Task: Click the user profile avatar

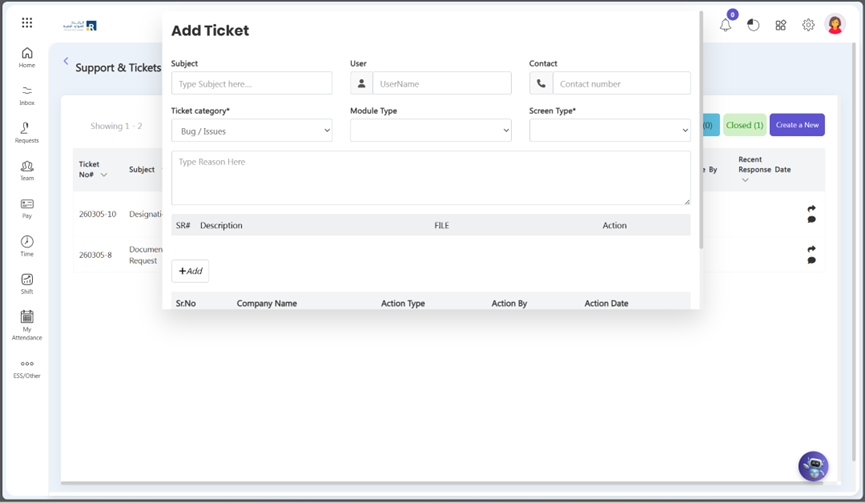Action: [x=835, y=25]
